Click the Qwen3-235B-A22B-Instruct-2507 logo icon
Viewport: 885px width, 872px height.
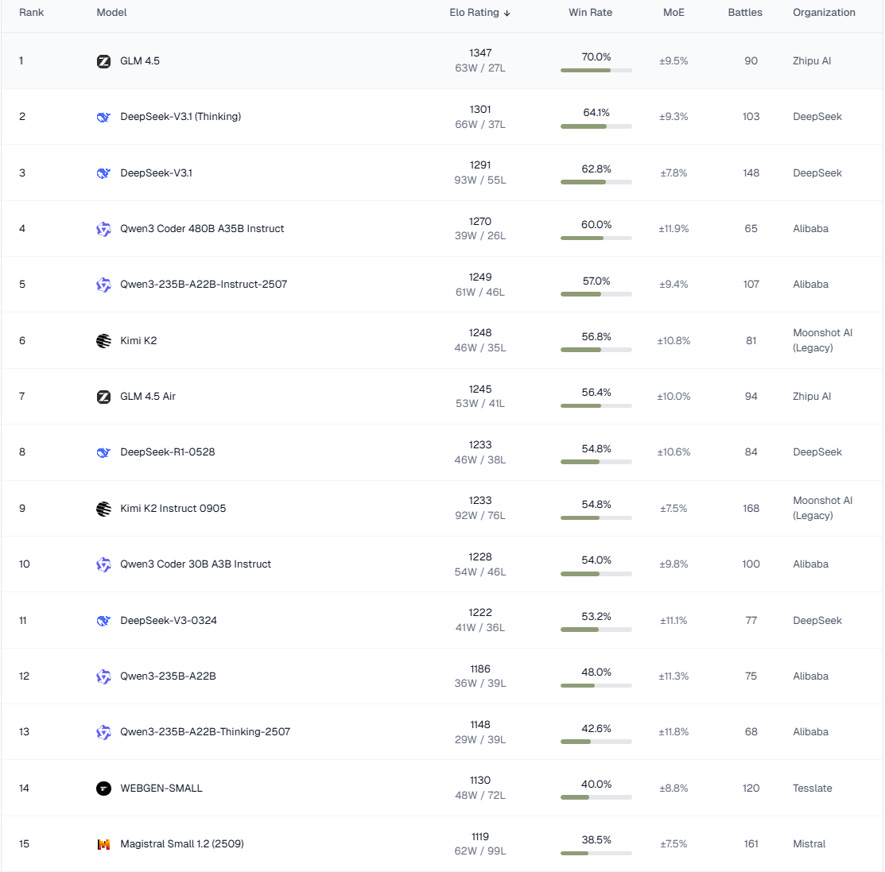point(103,284)
